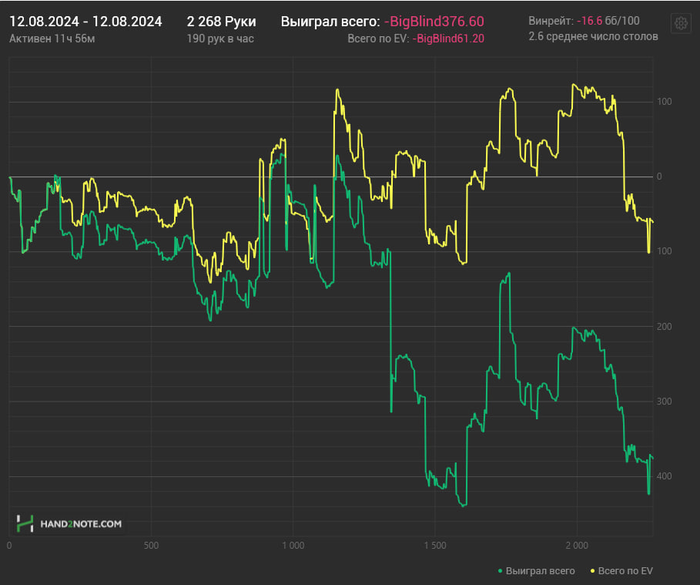Click the date range 12.08.2024 - 12.08.2024
This screenshot has width=700, height=585.
[x=86, y=21]
